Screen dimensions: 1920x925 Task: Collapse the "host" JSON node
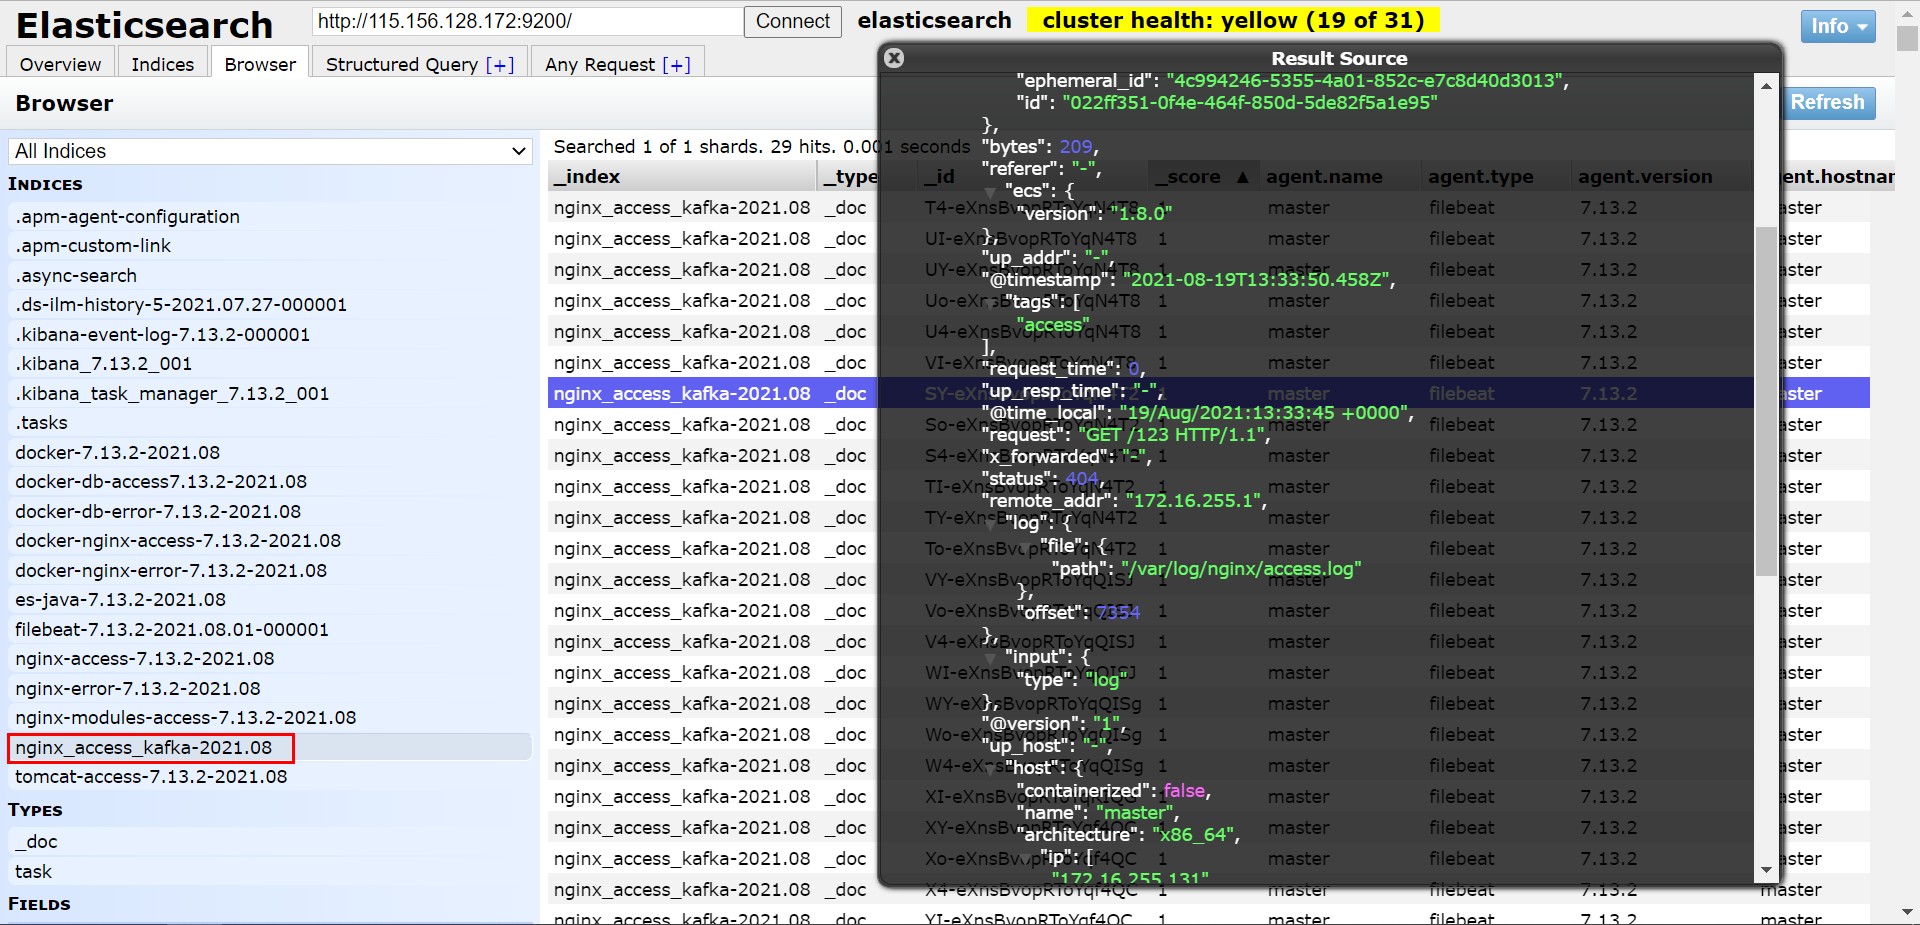point(990,768)
